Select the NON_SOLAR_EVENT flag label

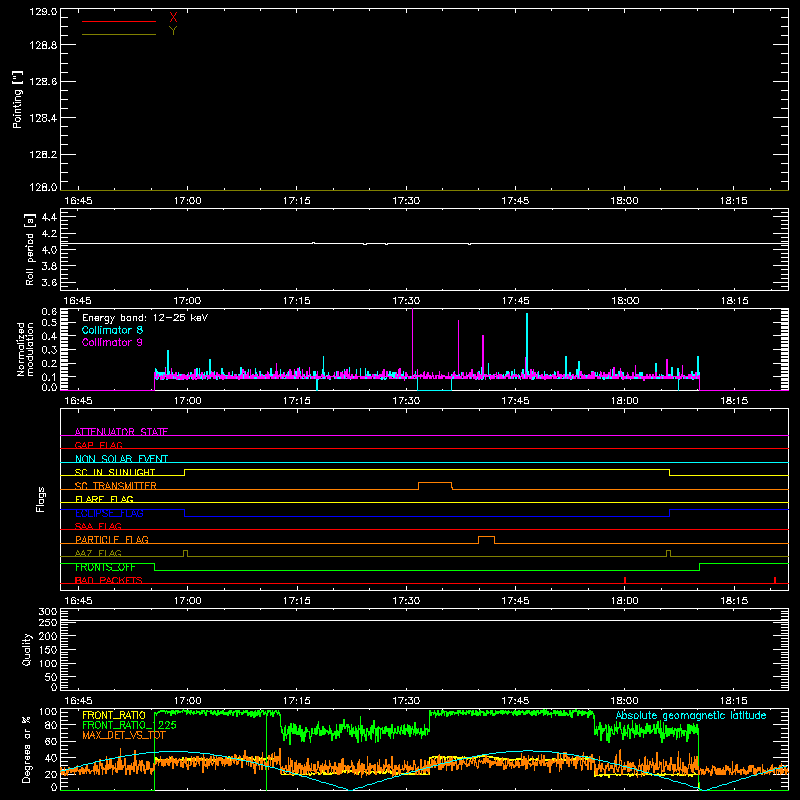121,459
